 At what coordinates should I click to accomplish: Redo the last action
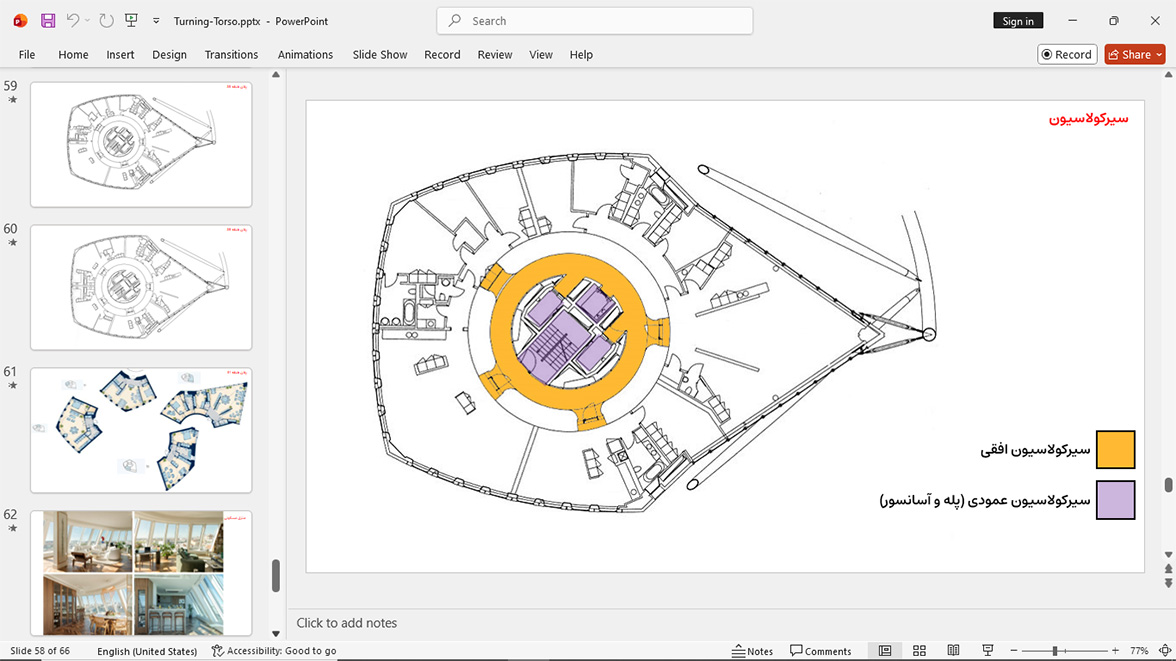[106, 21]
